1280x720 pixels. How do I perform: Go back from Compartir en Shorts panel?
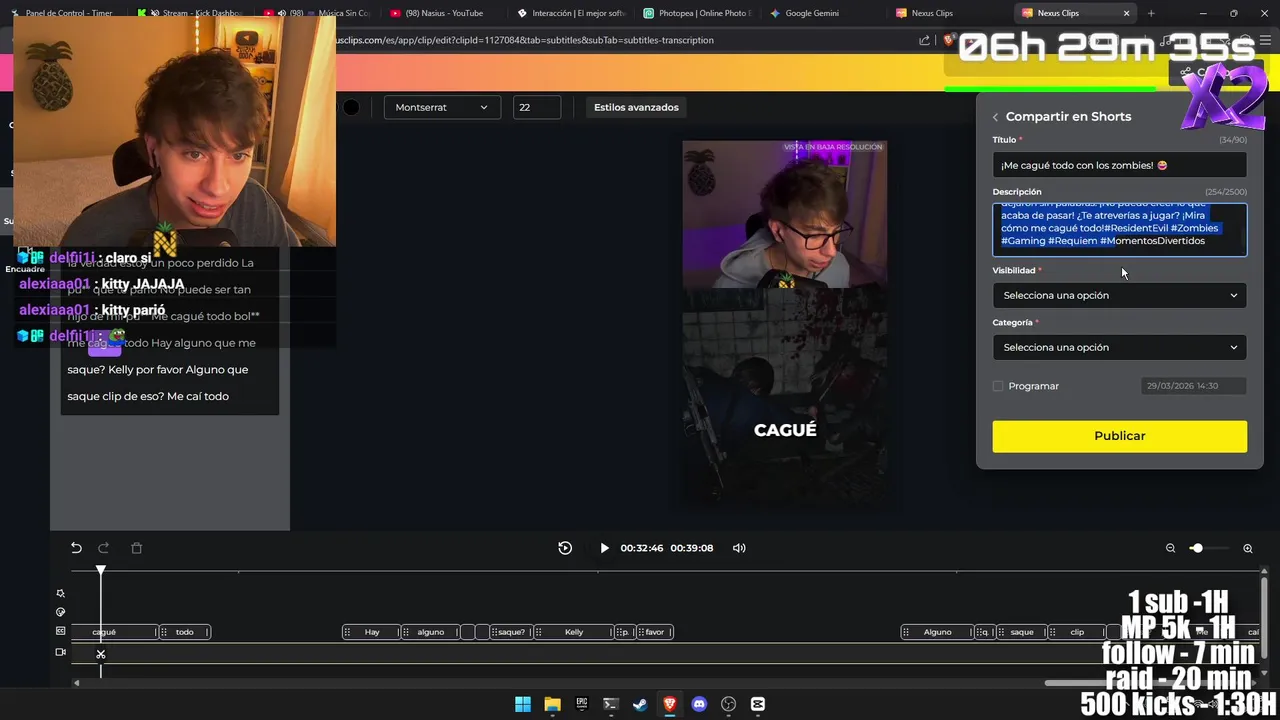pyautogui.click(x=996, y=117)
